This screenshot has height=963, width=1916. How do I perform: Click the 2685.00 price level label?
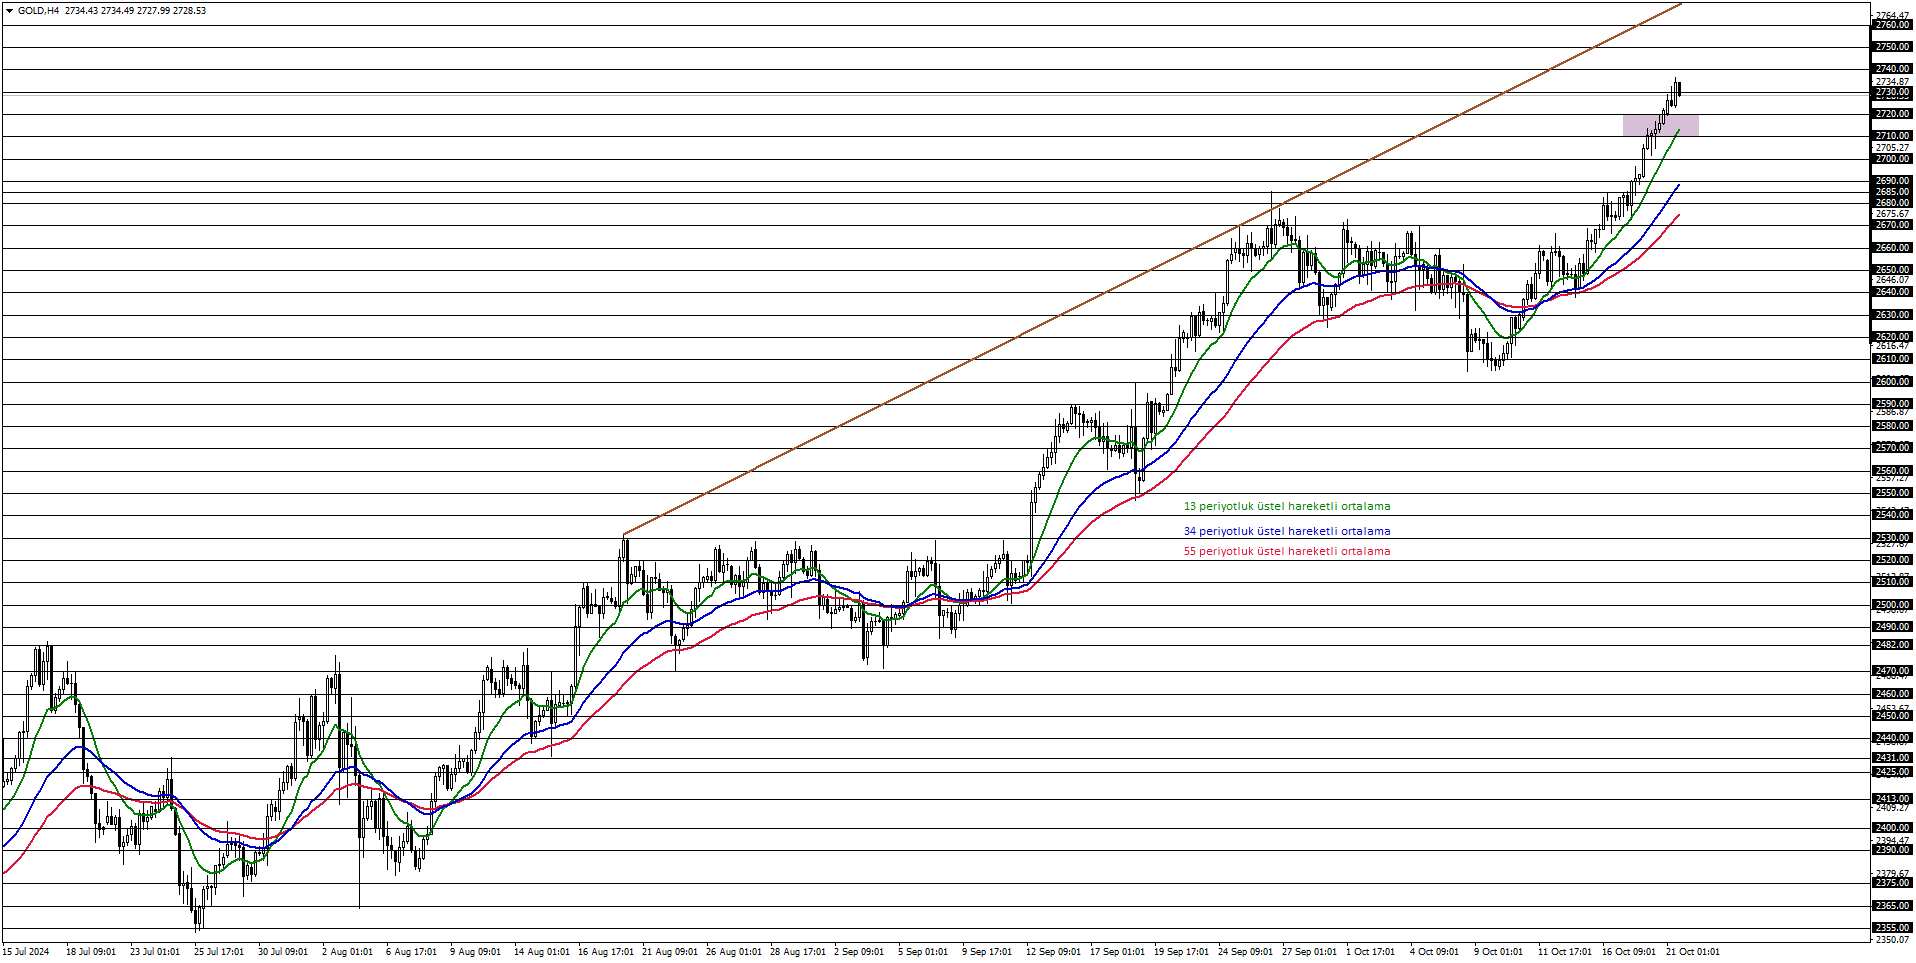tap(1892, 192)
